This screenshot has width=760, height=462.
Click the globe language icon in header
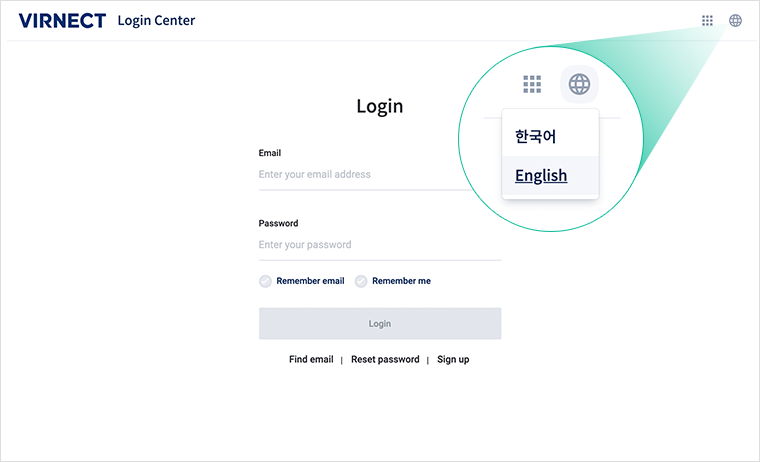(x=735, y=20)
